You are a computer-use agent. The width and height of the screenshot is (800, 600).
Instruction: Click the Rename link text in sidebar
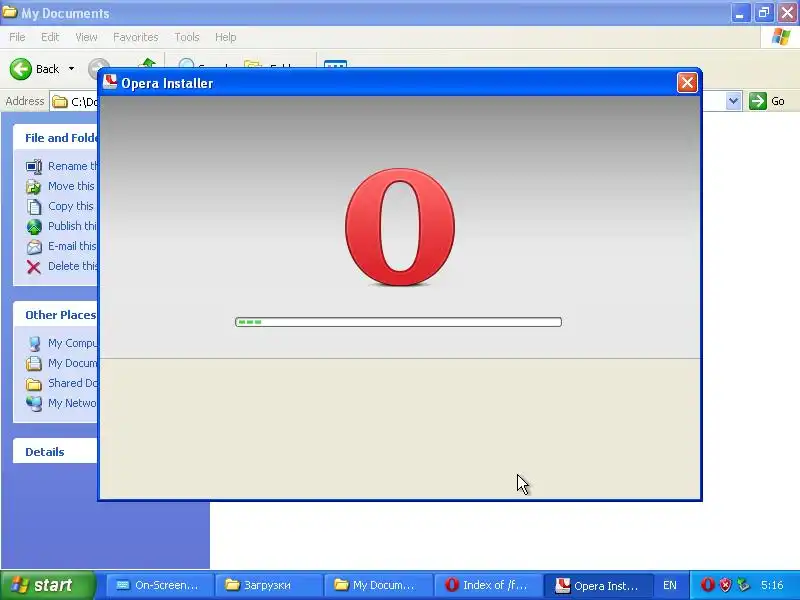[72, 166]
